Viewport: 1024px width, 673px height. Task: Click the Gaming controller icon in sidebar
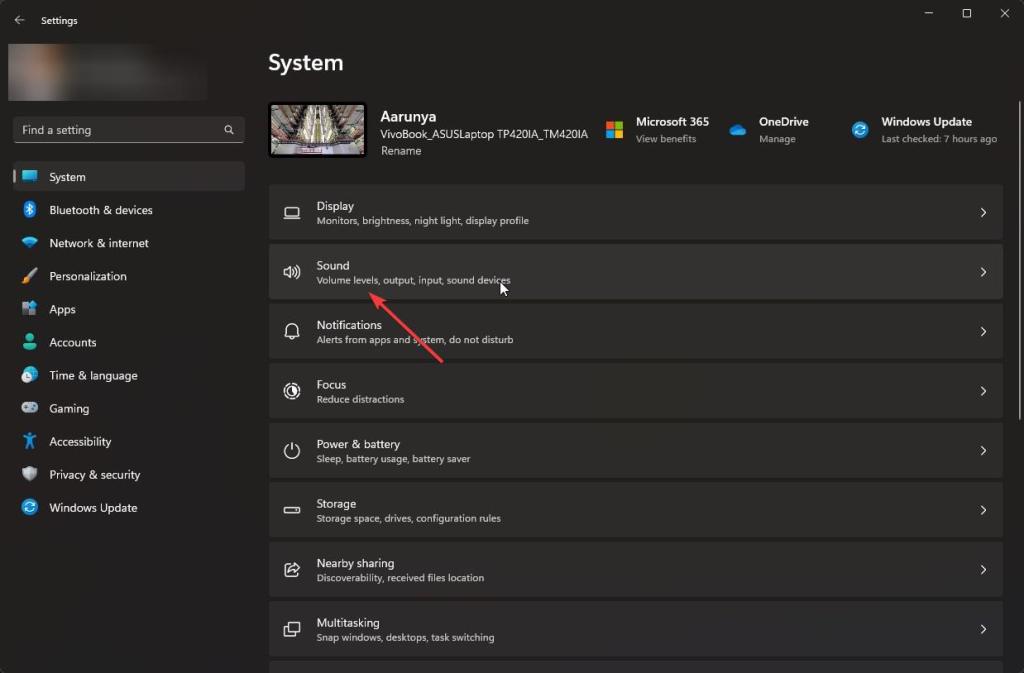point(30,408)
